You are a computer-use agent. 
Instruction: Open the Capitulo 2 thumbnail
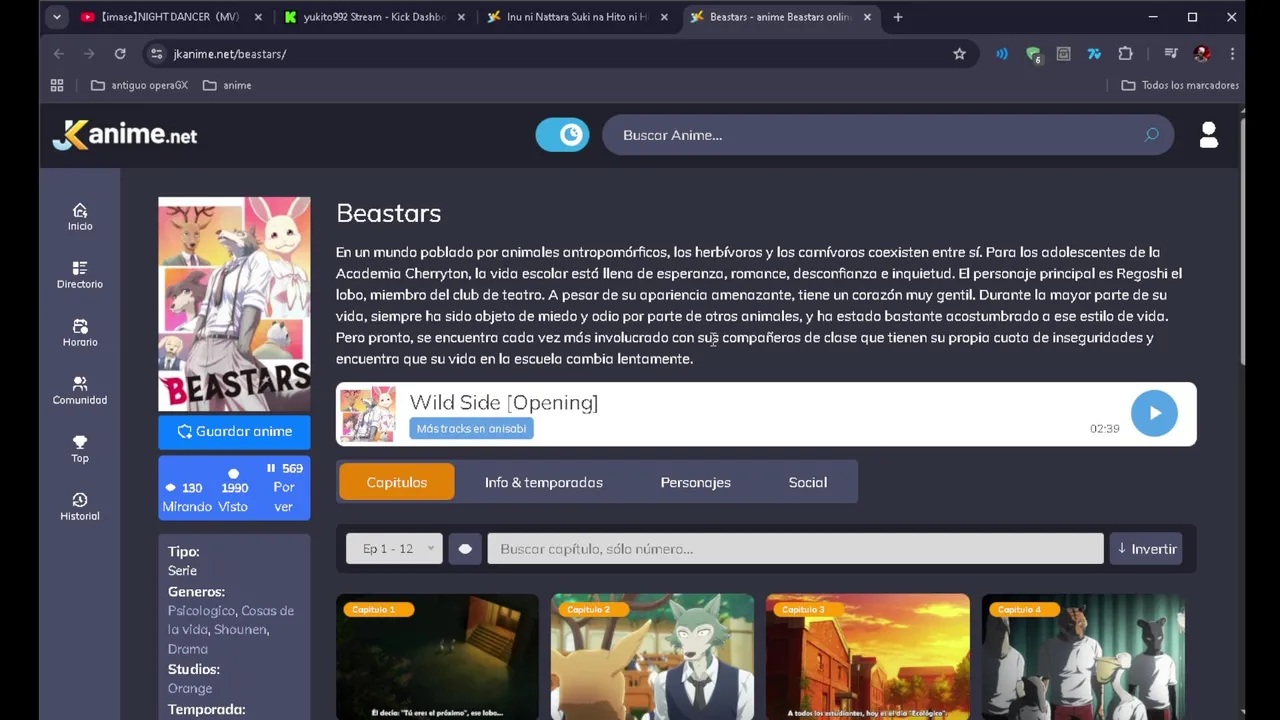tap(652, 657)
